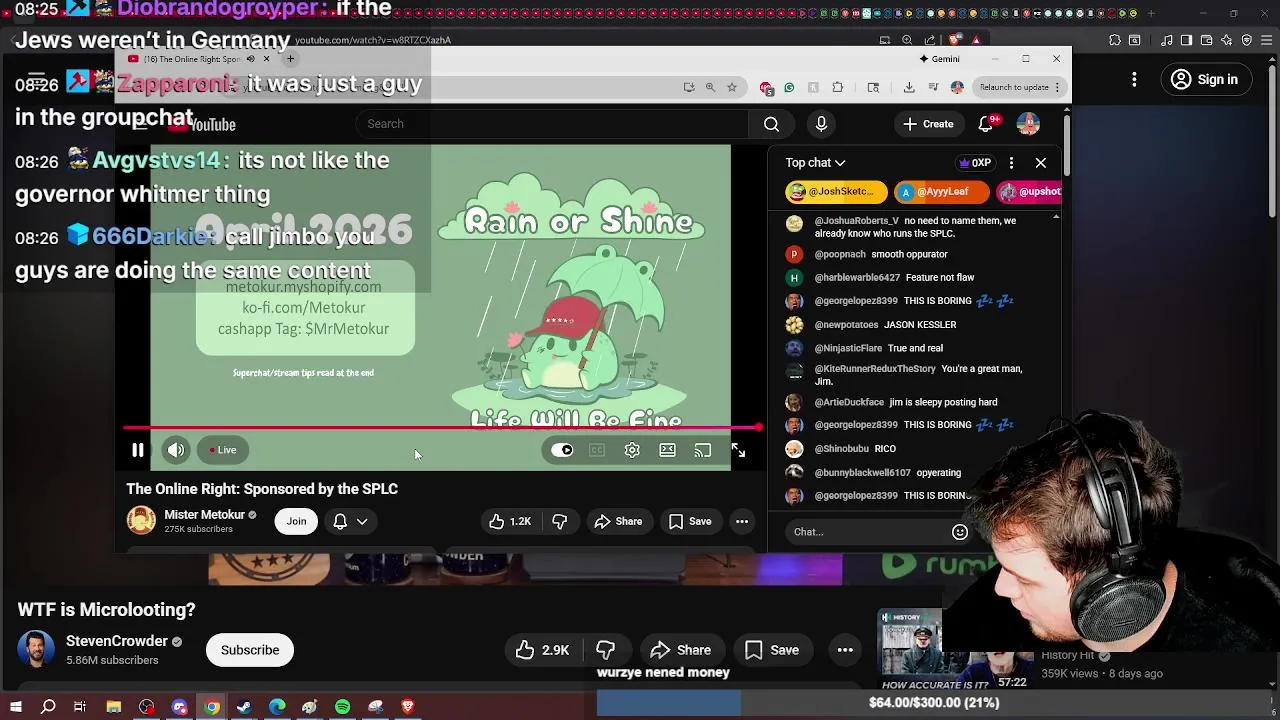Jump to Live on the stream
Screen dimensions: 1280x720
tap(222, 450)
